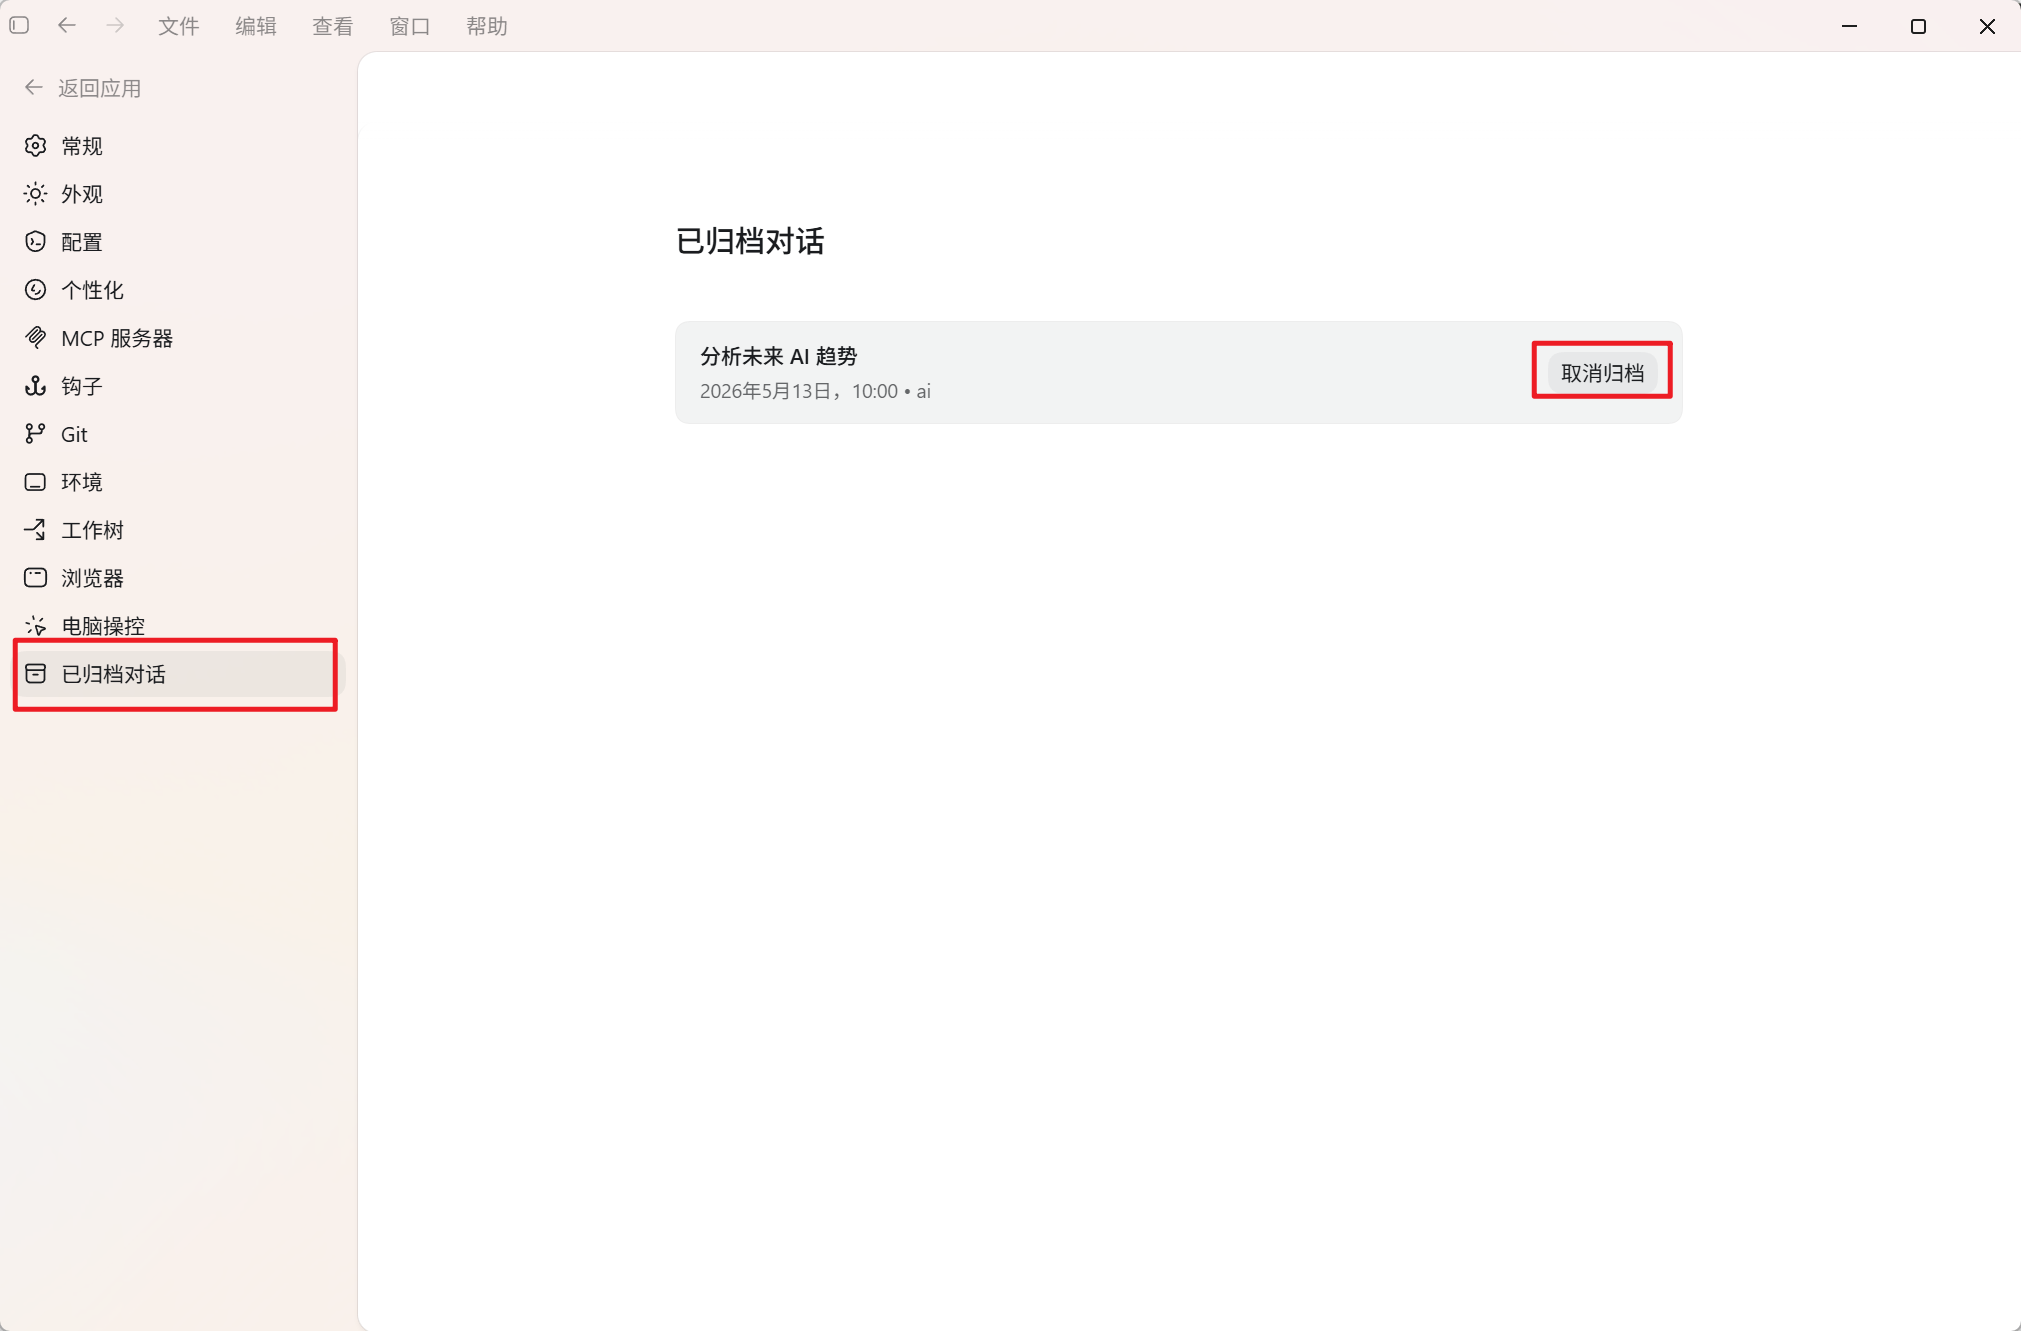The image size is (2021, 1331).
Task: Click the date 2026年5月13日, 10:00 • ai
Action: [x=815, y=391]
